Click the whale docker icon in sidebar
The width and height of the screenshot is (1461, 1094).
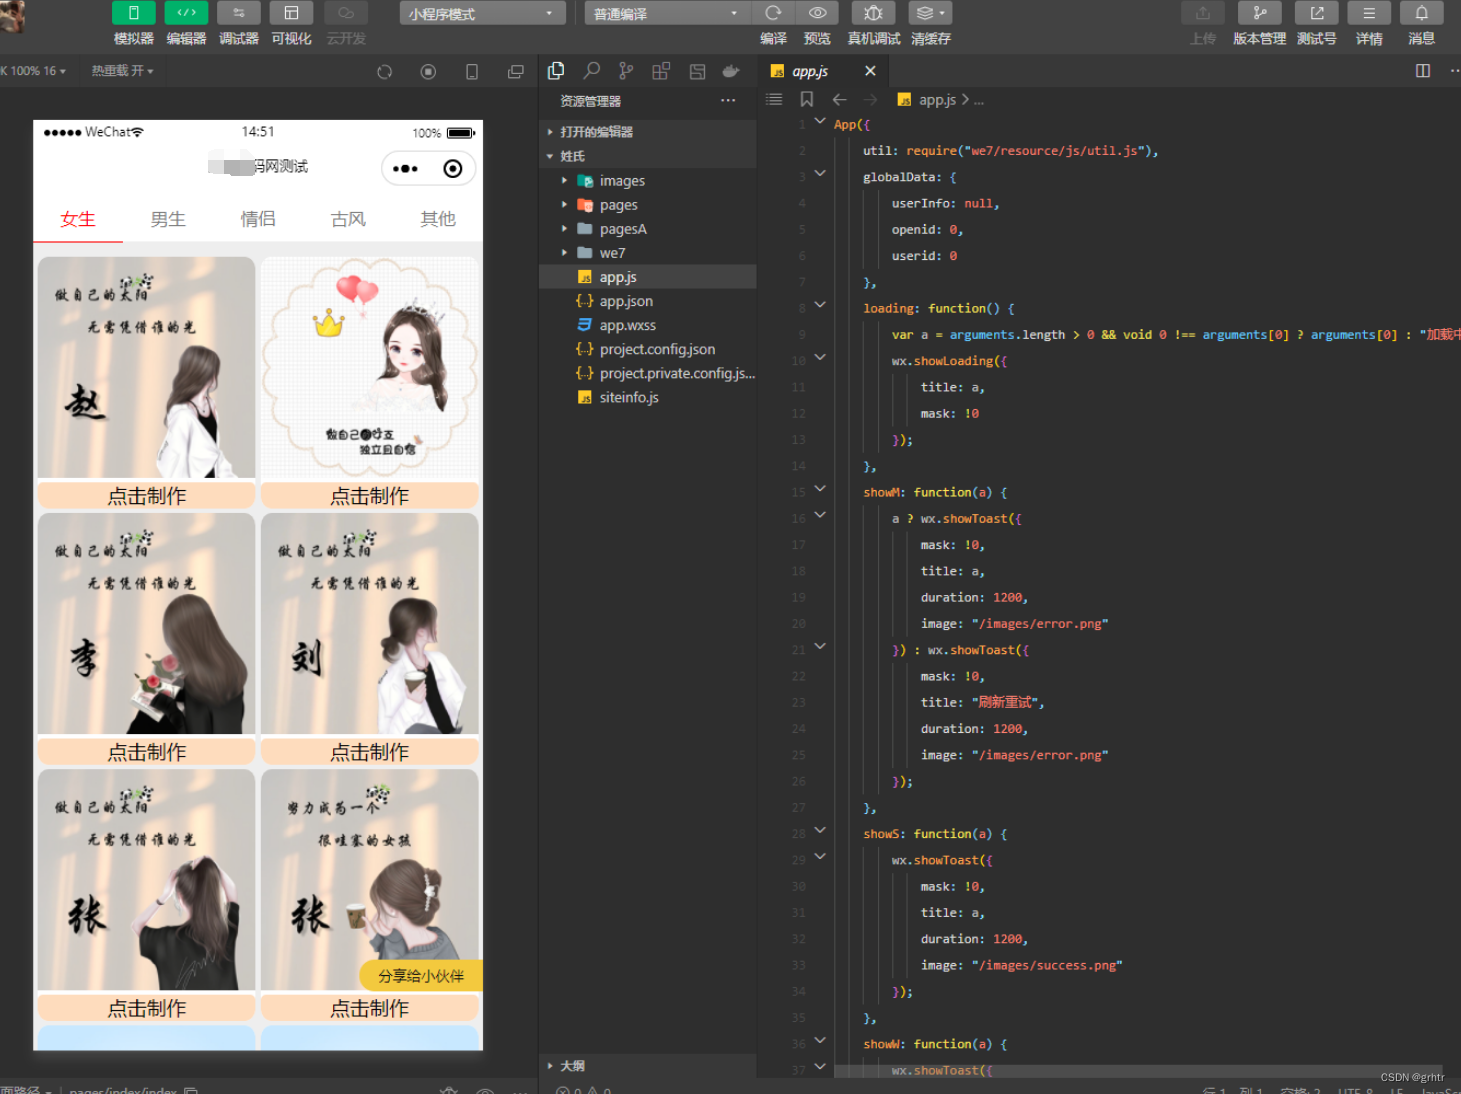(731, 71)
